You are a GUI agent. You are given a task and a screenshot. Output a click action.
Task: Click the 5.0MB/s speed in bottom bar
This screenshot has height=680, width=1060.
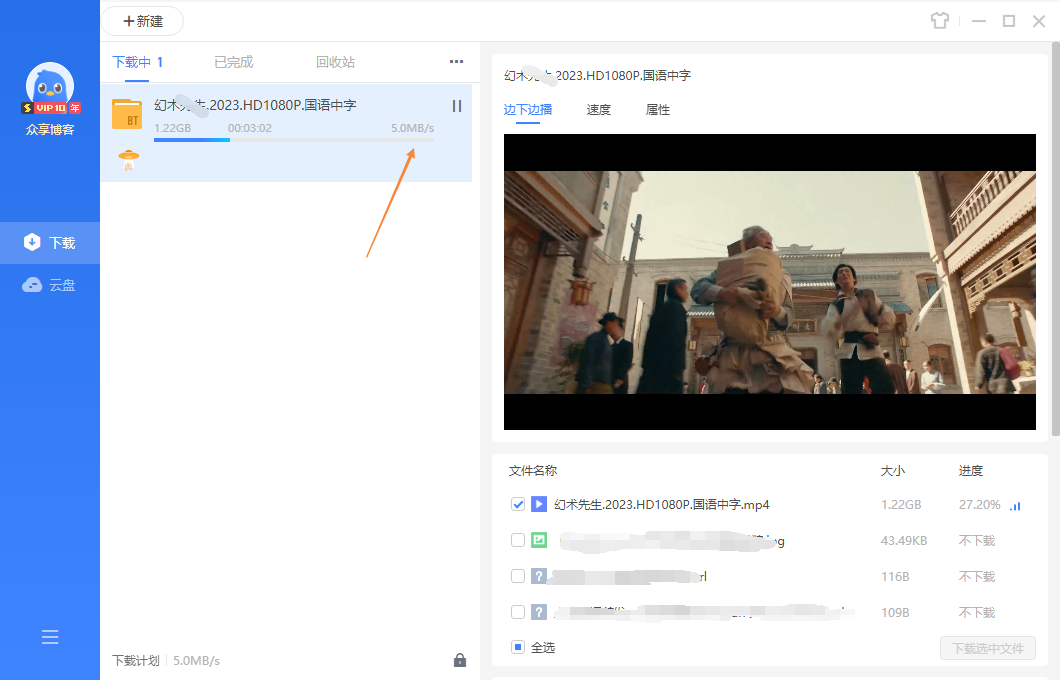[x=197, y=660]
